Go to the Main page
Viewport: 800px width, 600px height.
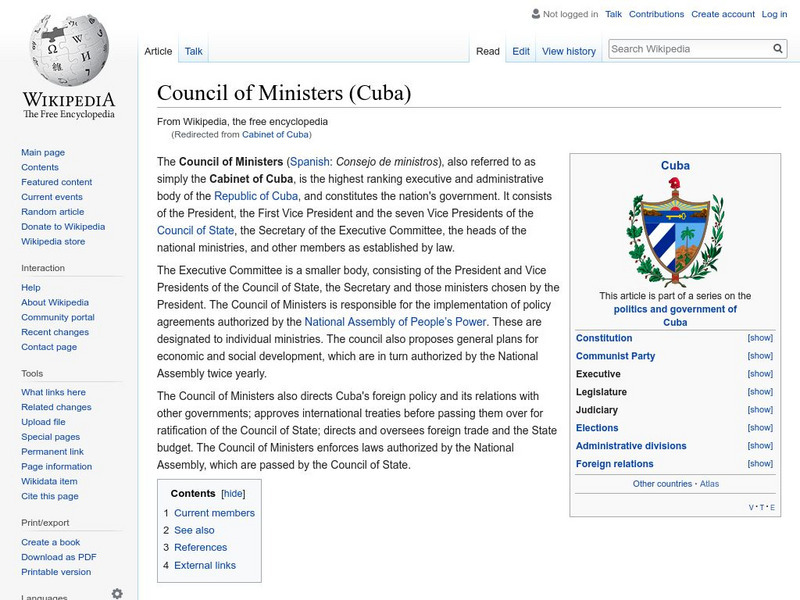43,152
